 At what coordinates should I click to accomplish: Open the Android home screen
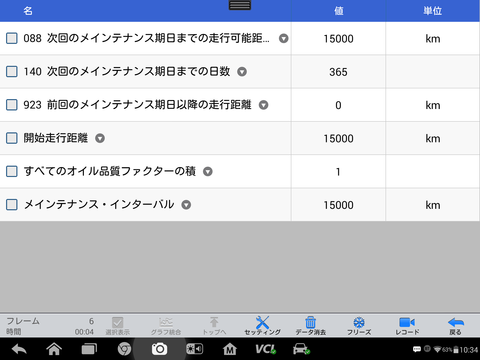tap(54, 349)
